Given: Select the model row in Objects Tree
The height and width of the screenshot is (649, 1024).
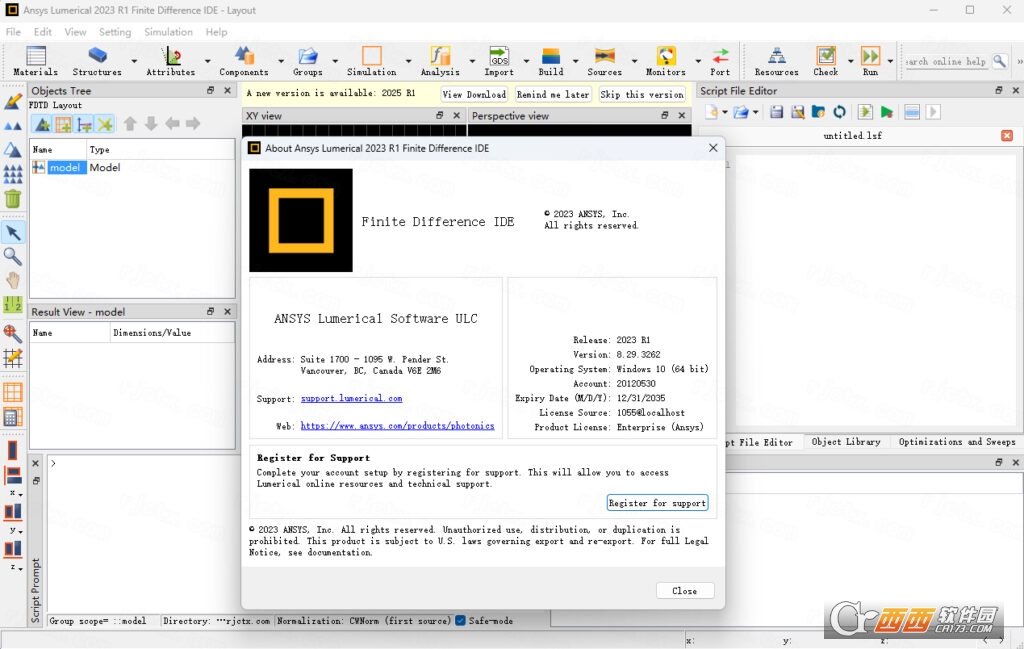Looking at the screenshot, I should 133,168.
